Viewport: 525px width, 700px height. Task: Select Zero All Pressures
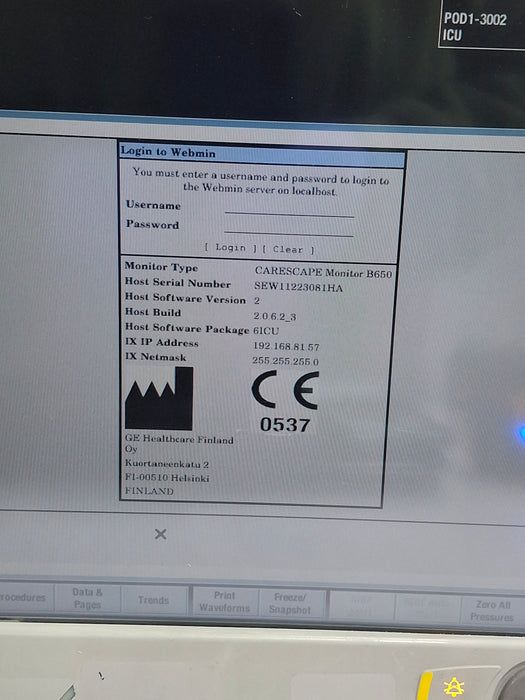coord(492,611)
